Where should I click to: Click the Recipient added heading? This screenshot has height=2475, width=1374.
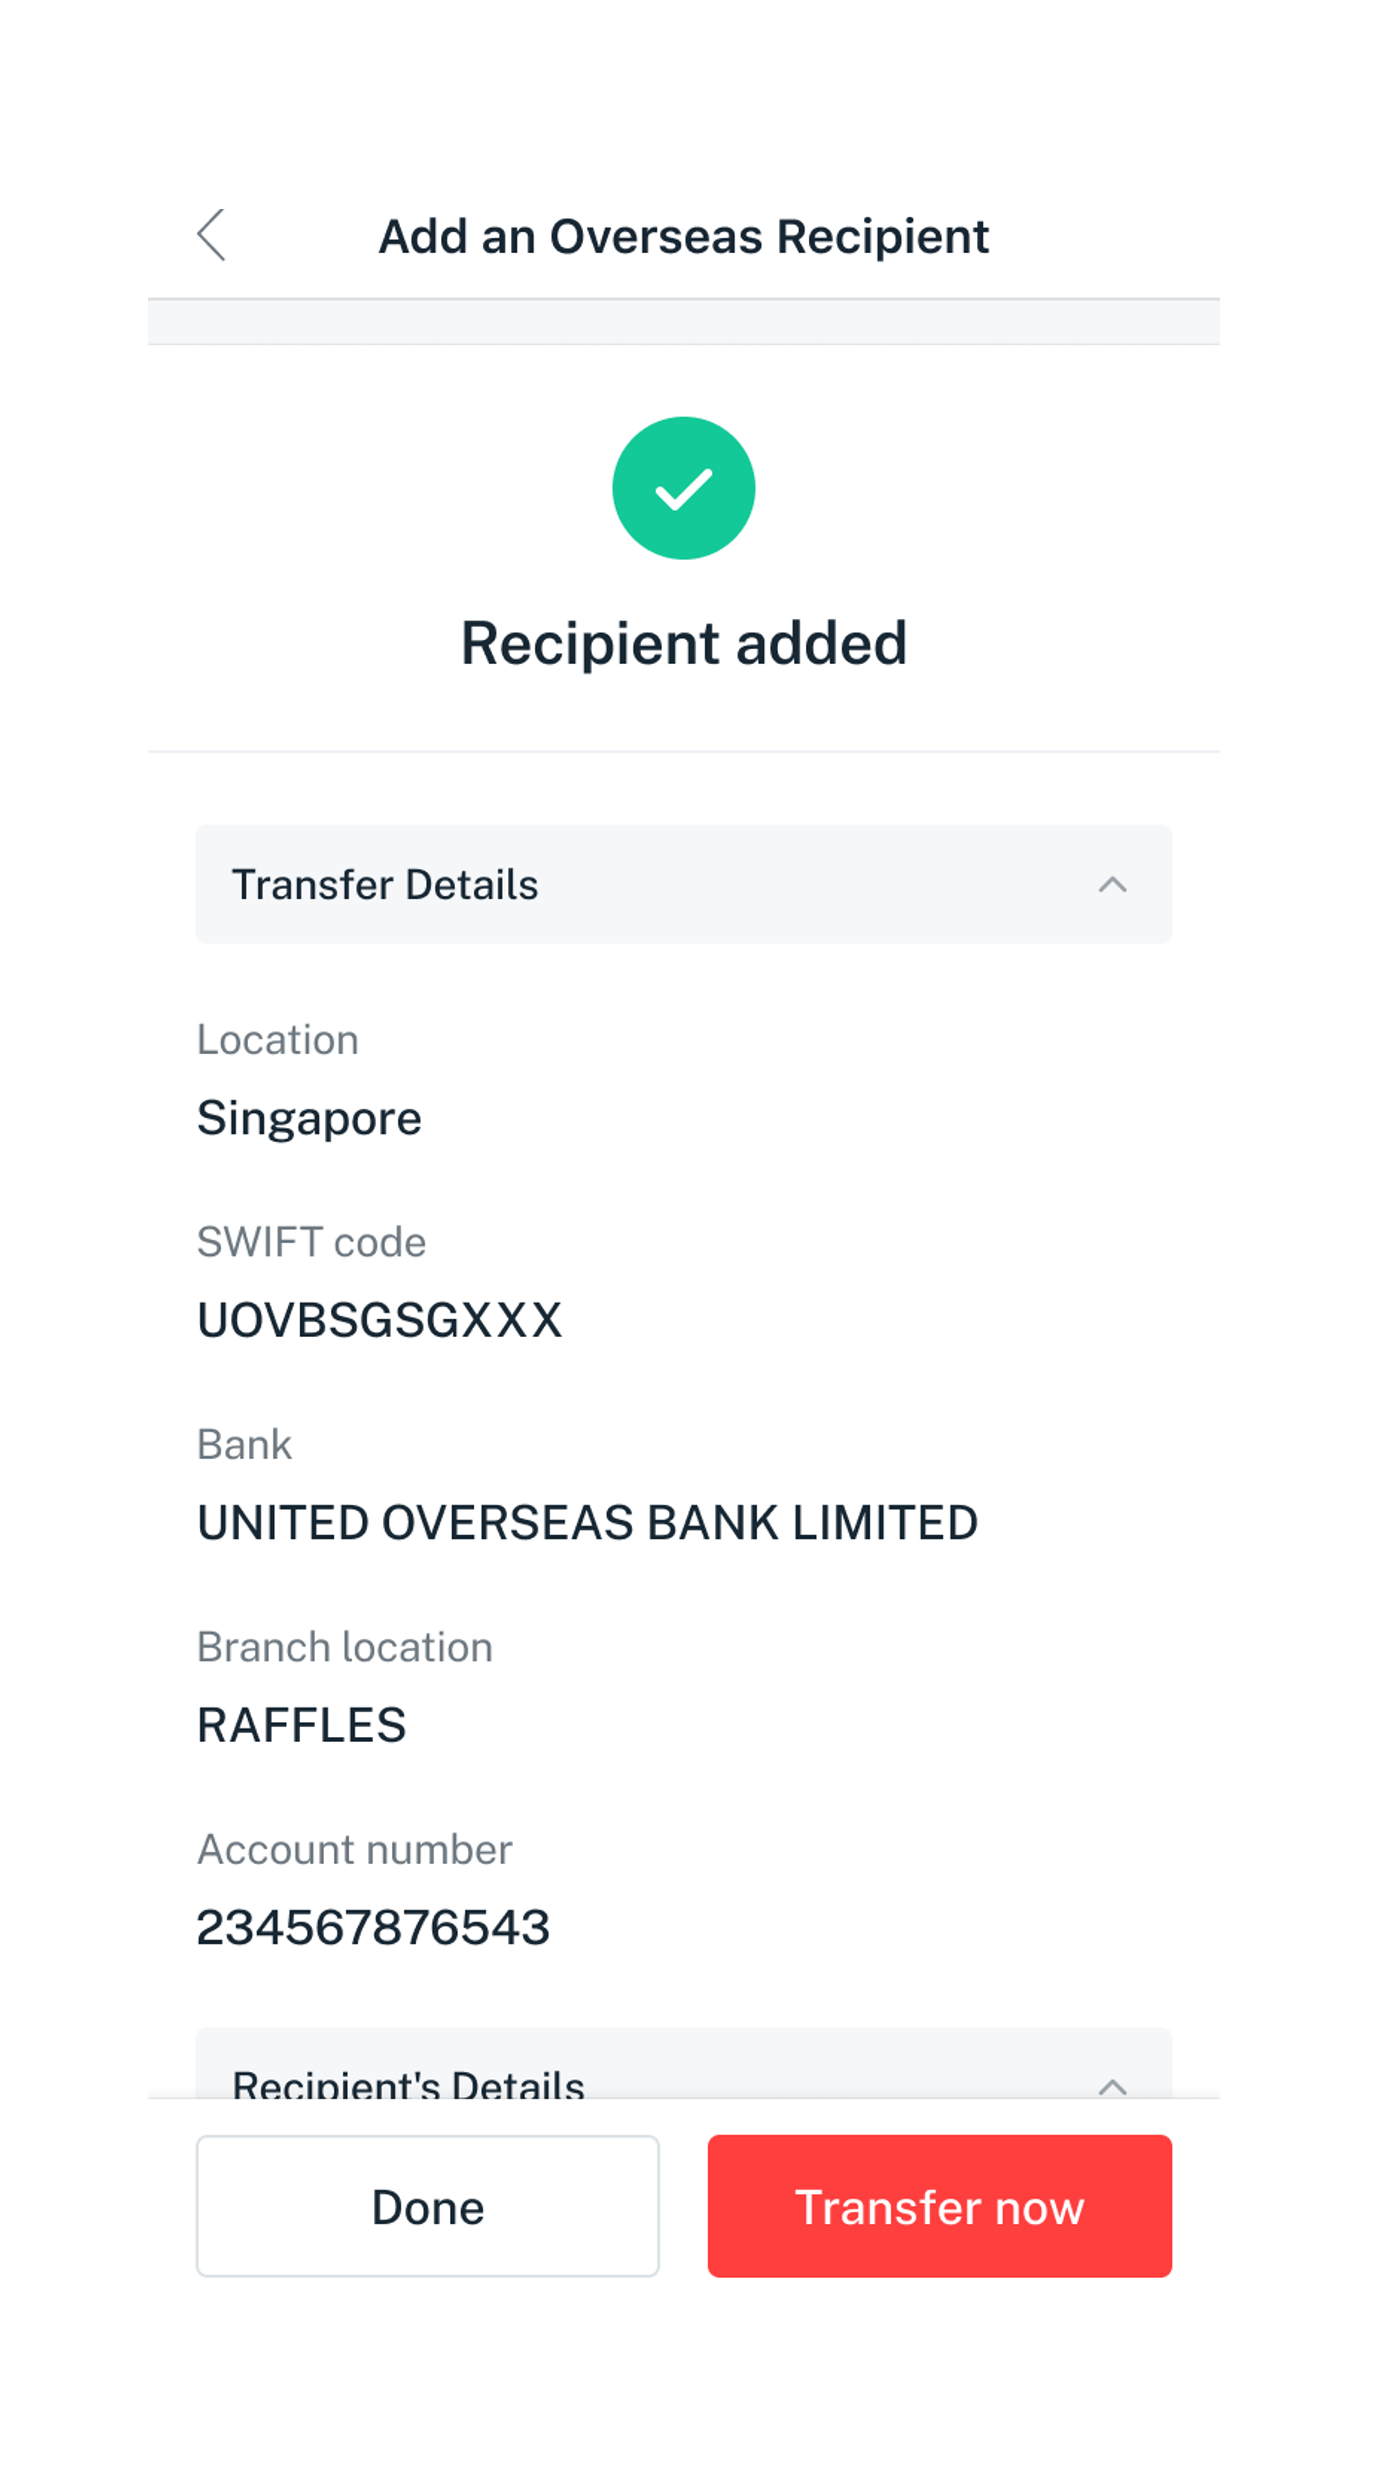click(x=683, y=645)
